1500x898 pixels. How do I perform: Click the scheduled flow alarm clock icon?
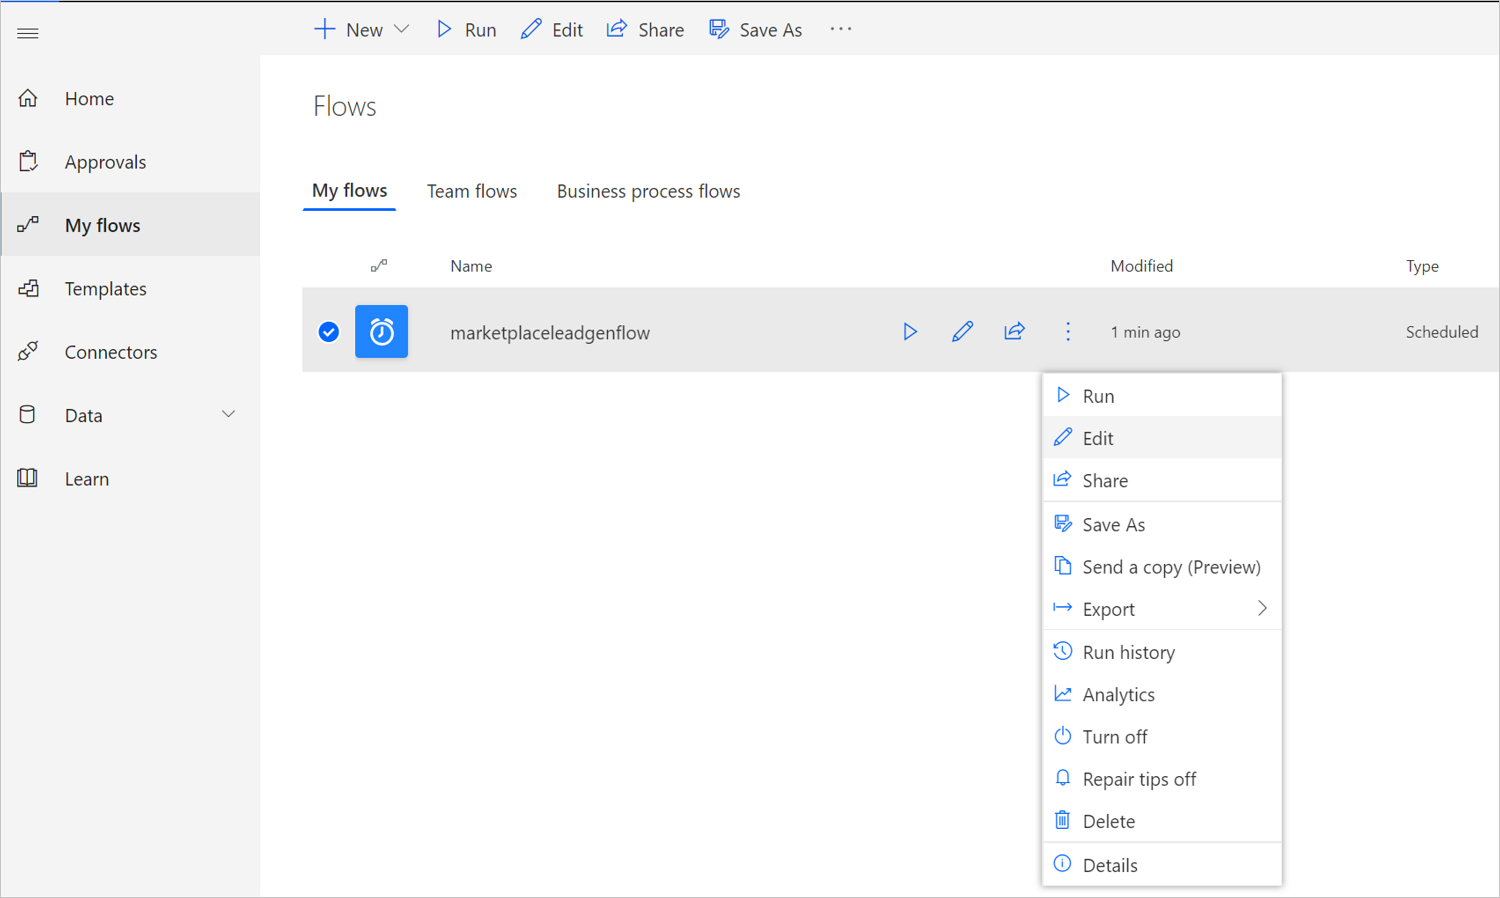tap(381, 332)
